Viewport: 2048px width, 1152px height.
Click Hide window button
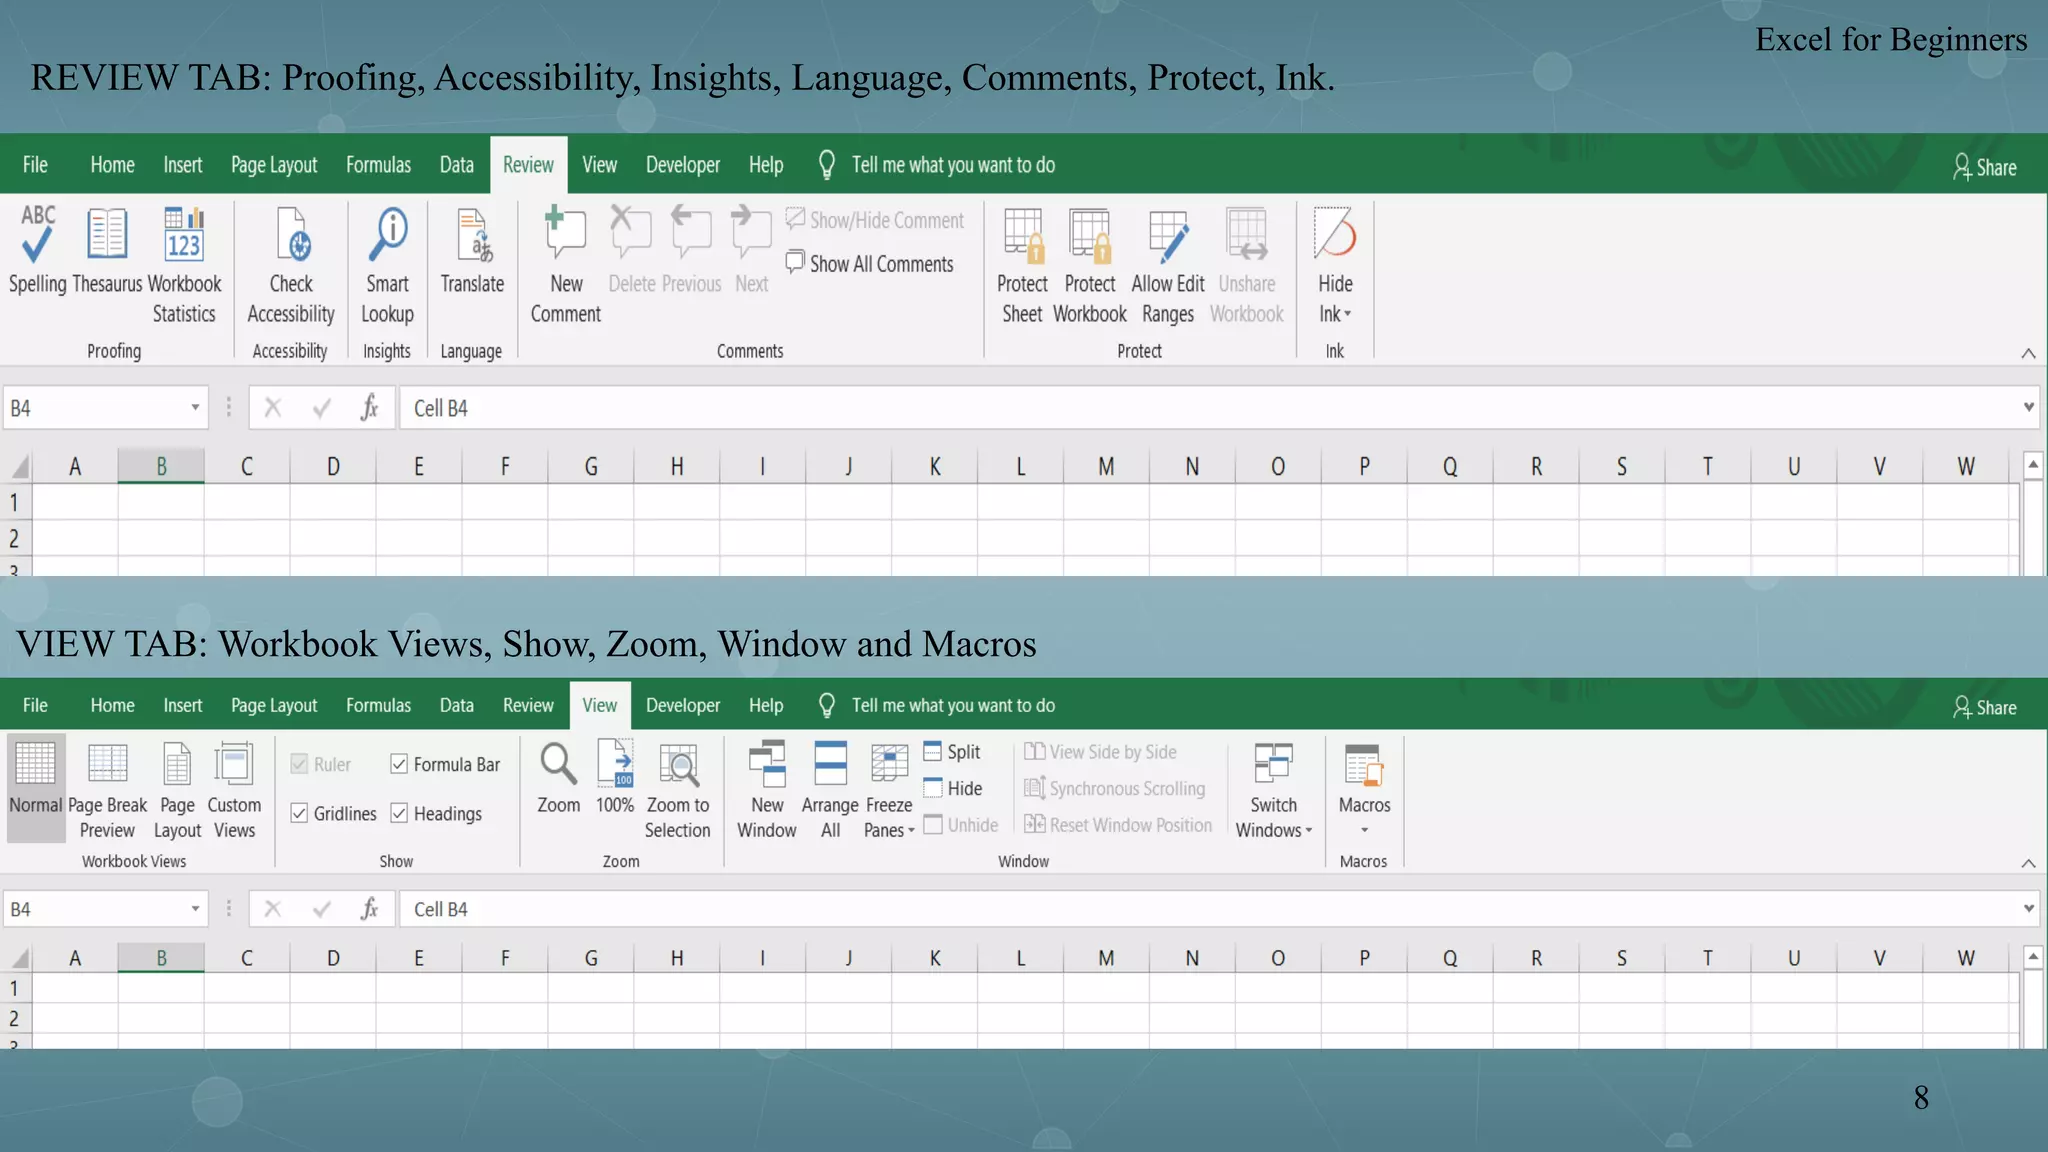coord(952,788)
